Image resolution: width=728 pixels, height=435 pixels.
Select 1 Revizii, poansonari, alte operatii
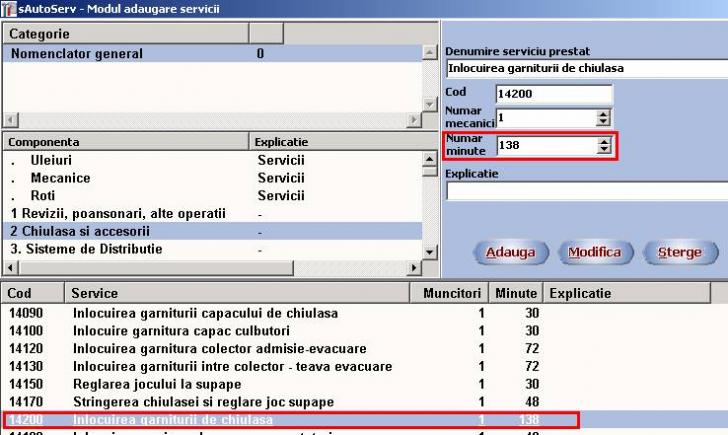pyautogui.click(x=118, y=213)
